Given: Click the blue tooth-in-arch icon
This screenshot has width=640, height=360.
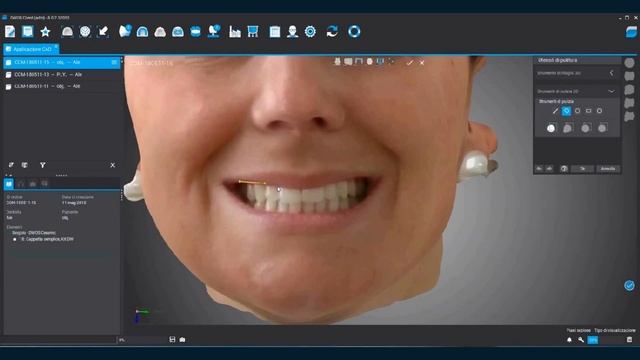Looking at the screenshot, I should point(178,31).
